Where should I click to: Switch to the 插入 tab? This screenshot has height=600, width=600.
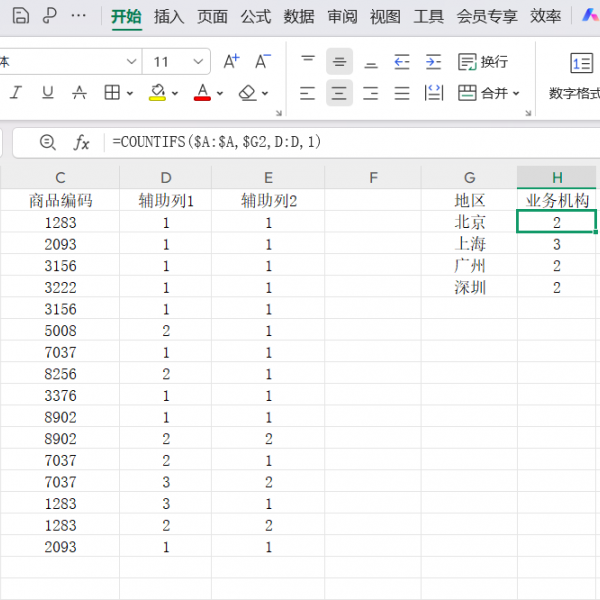click(169, 16)
